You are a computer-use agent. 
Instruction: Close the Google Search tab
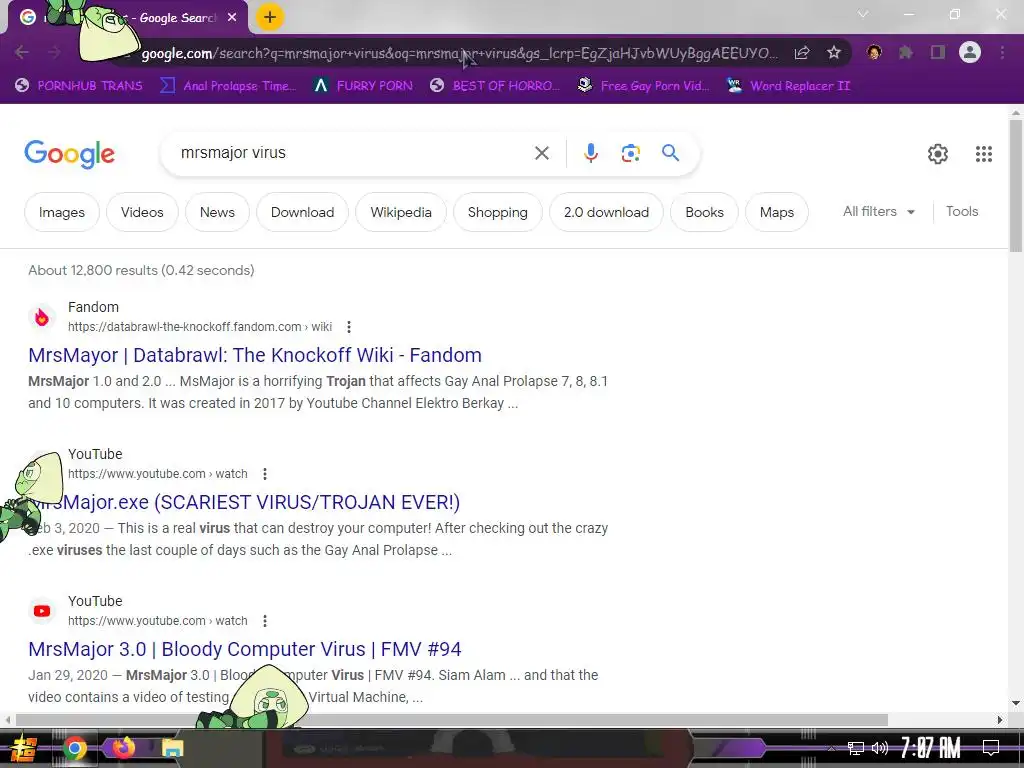[232, 18]
